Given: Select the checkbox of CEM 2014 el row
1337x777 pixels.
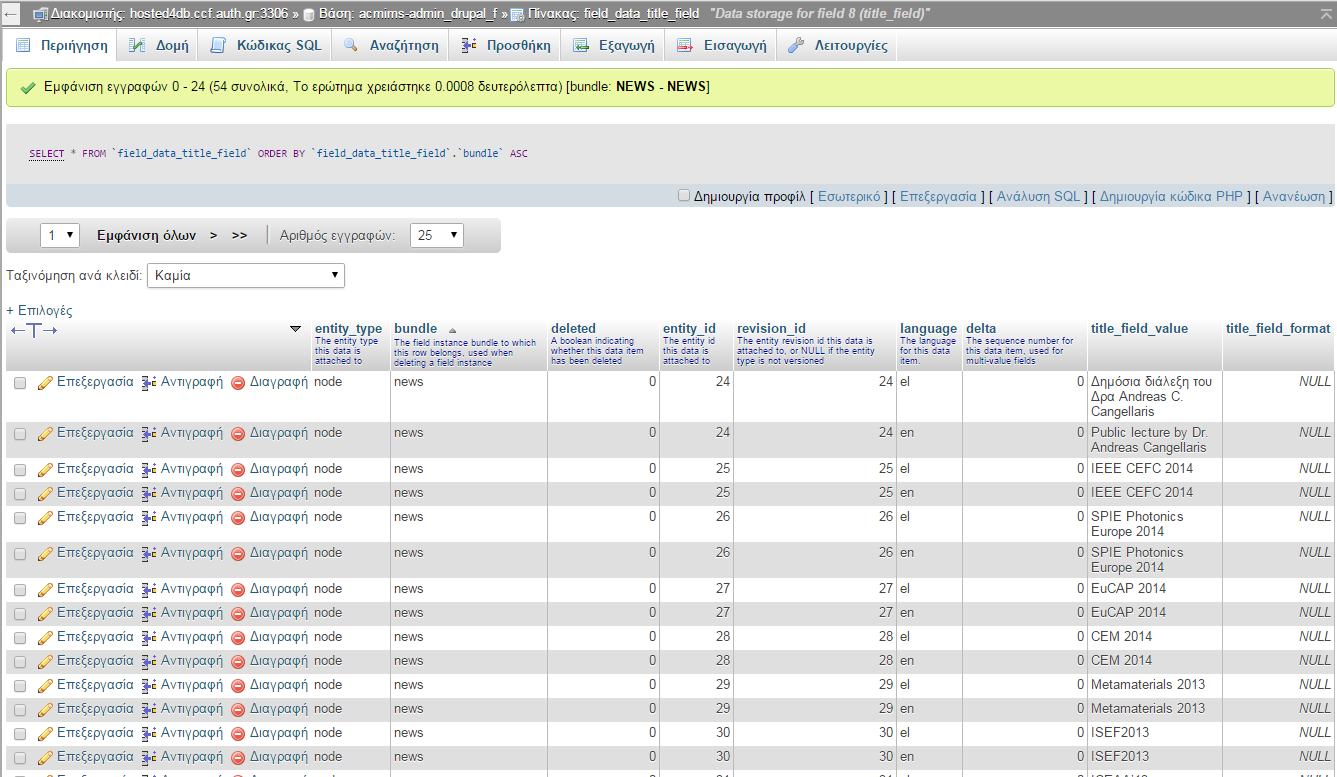Looking at the screenshot, I should tap(20, 638).
